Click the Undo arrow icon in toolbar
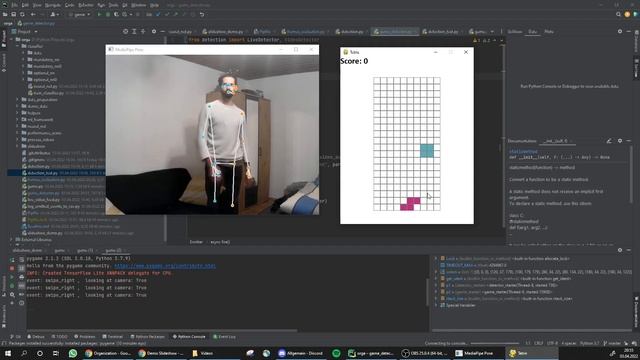The height and width of the screenshot is (360, 640). pos(202,14)
